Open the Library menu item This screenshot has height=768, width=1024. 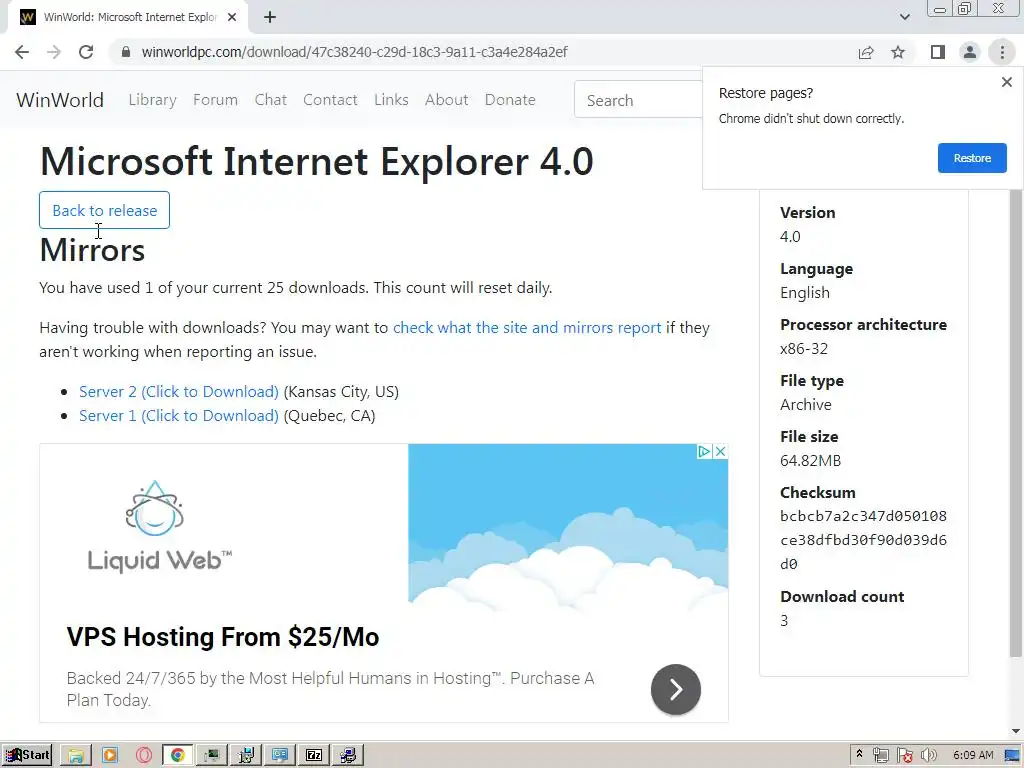[x=152, y=100]
